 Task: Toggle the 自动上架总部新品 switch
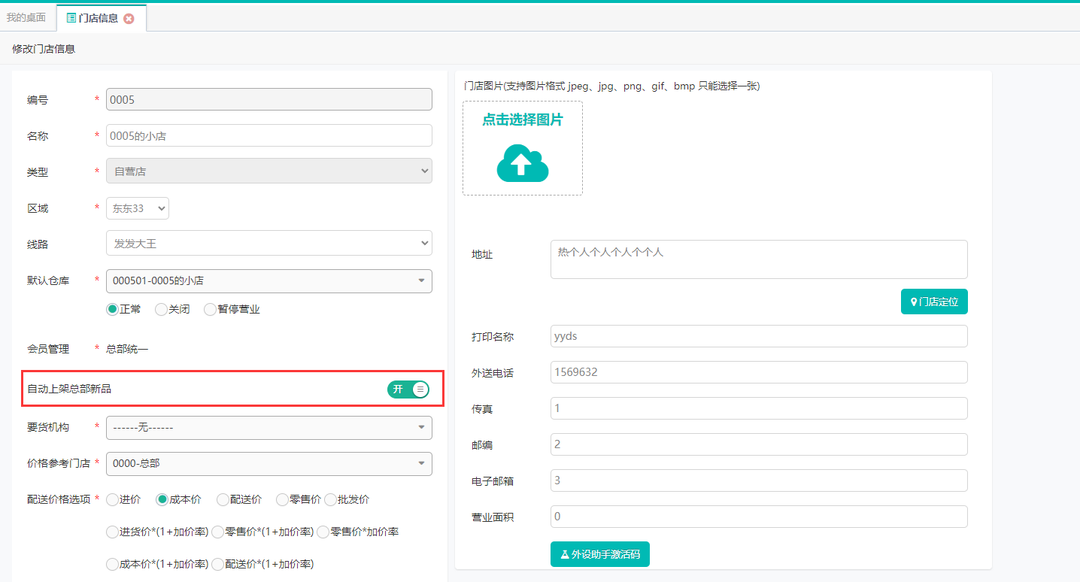(408, 389)
